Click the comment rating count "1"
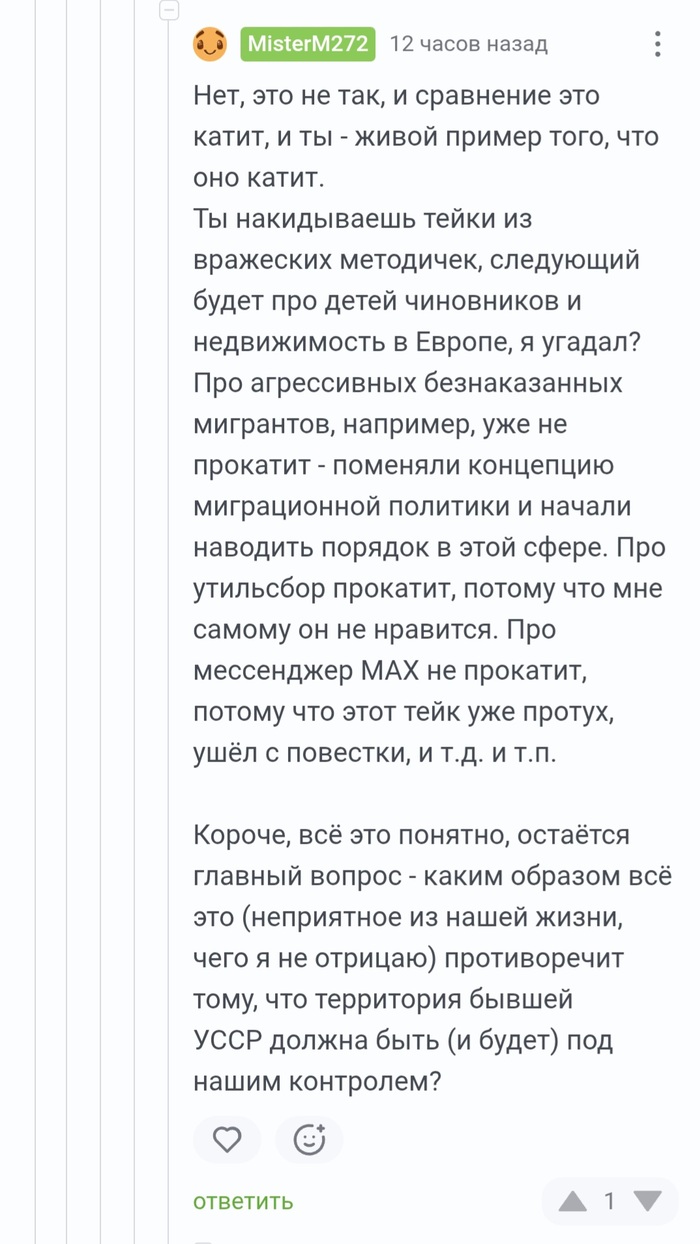The height and width of the screenshot is (1244, 700). (609, 1201)
